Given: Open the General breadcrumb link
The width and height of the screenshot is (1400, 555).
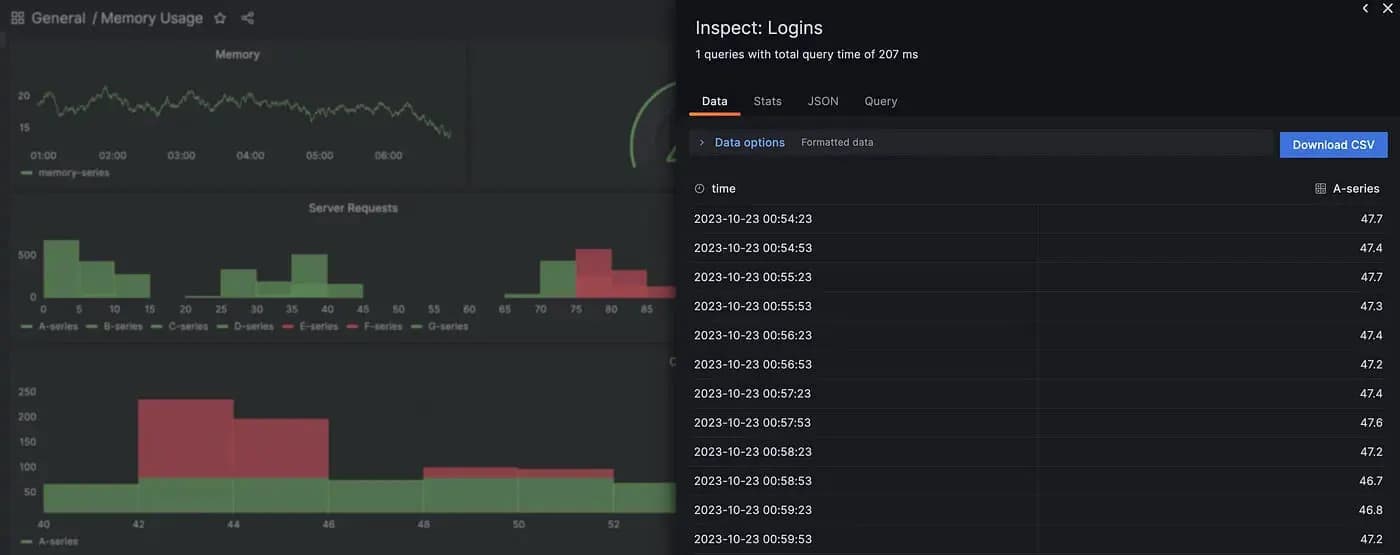Looking at the screenshot, I should [x=58, y=18].
